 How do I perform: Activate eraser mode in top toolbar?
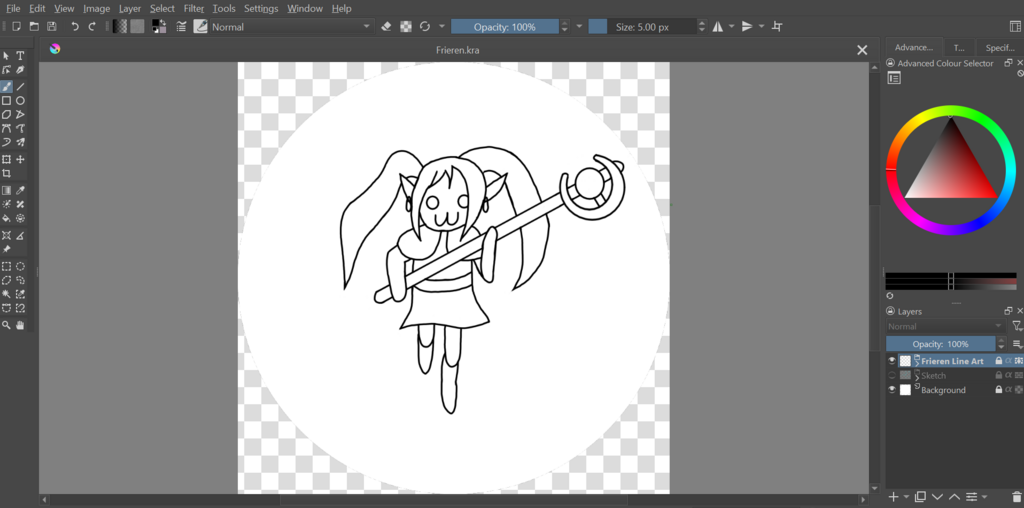(x=387, y=27)
